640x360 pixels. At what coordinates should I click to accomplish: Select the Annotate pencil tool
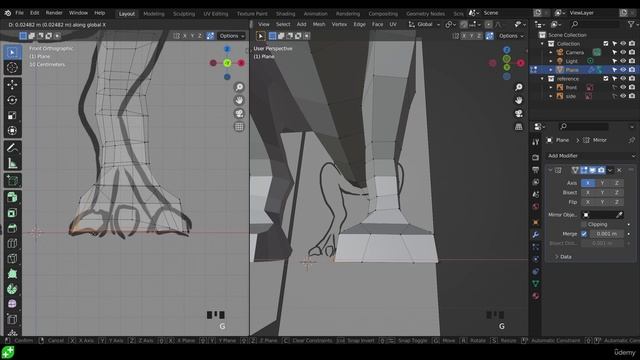coord(12,148)
